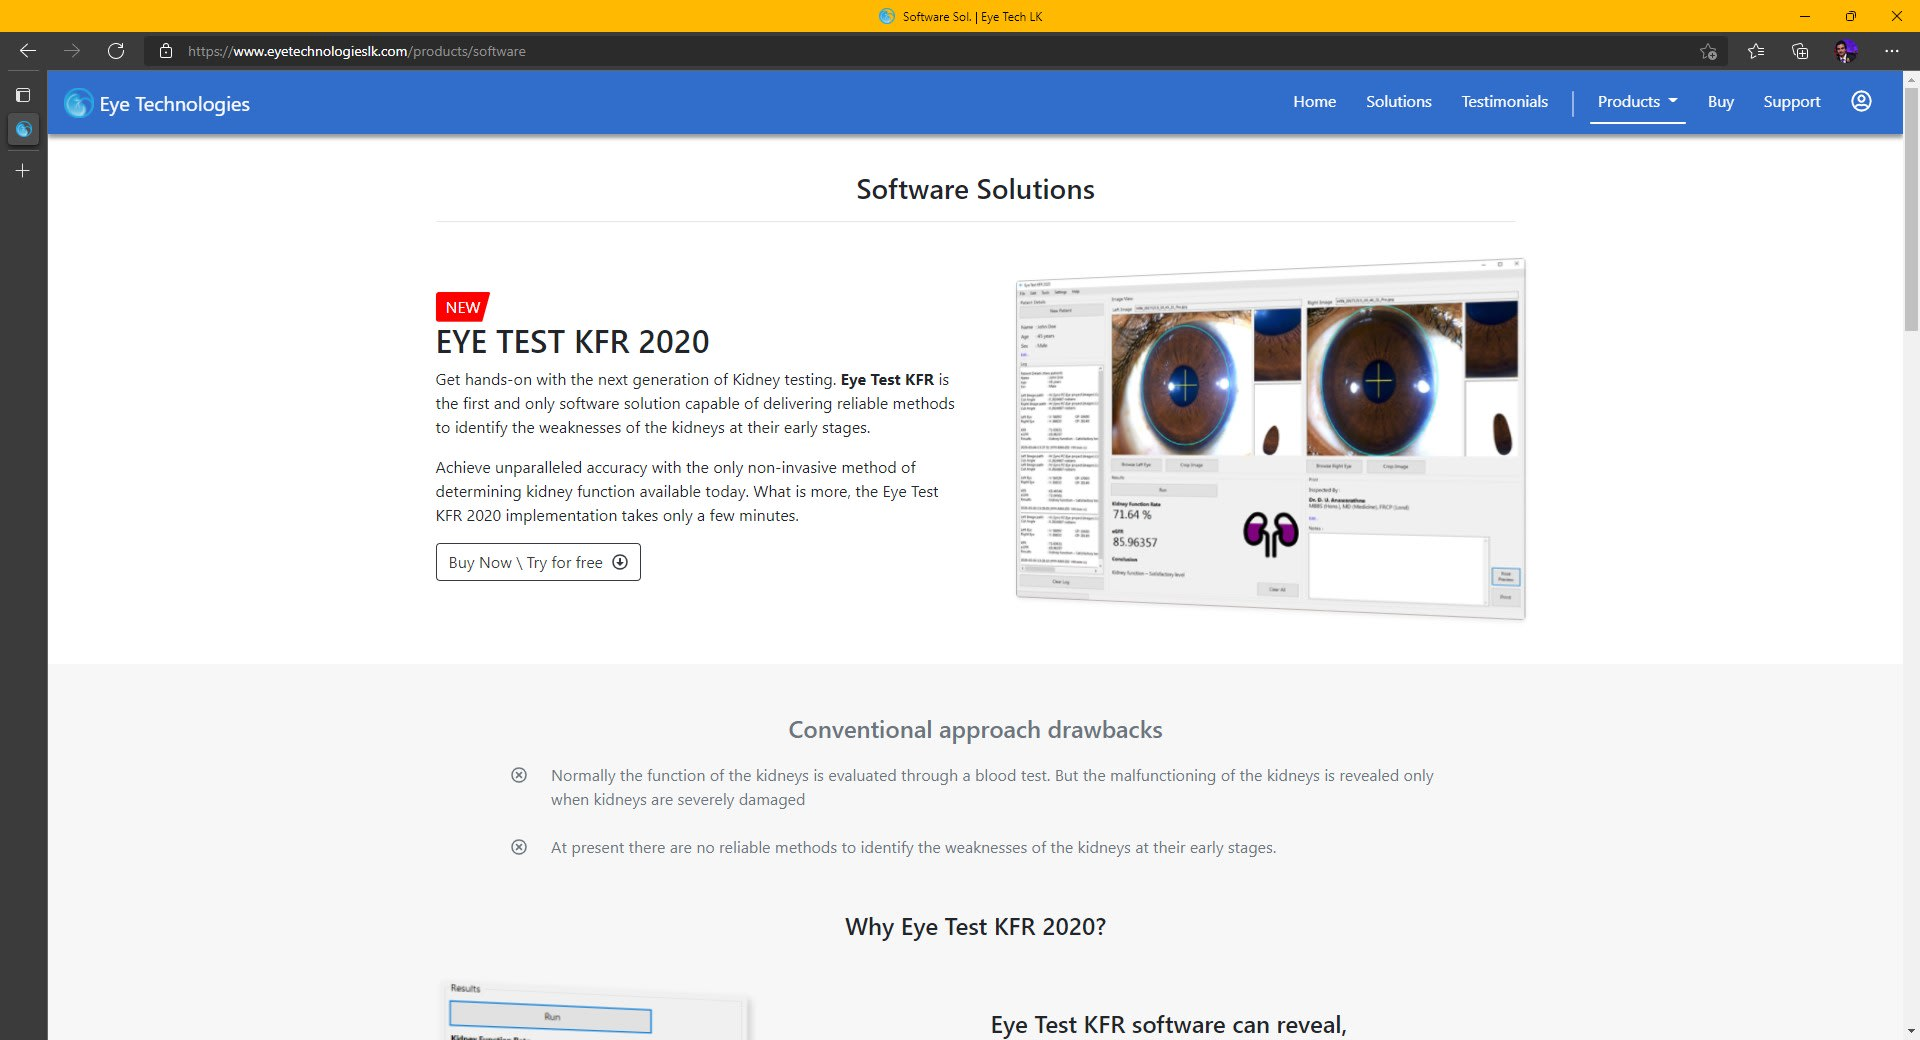This screenshot has height=1040, width=1920.
Task: Open the Solutions nav item
Action: [1398, 101]
